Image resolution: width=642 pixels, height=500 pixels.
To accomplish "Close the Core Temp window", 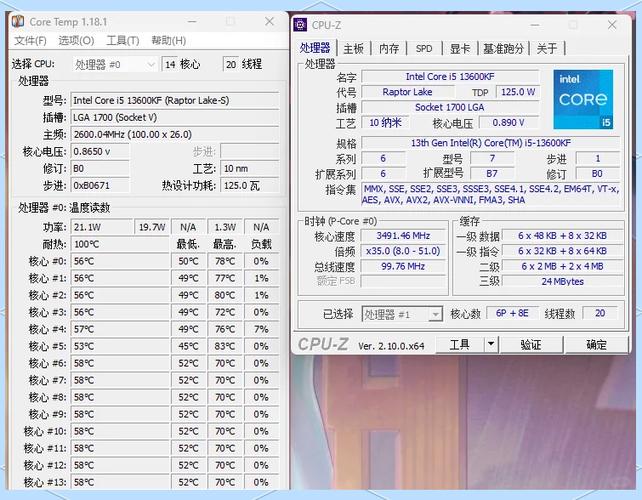I will click(269, 21).
